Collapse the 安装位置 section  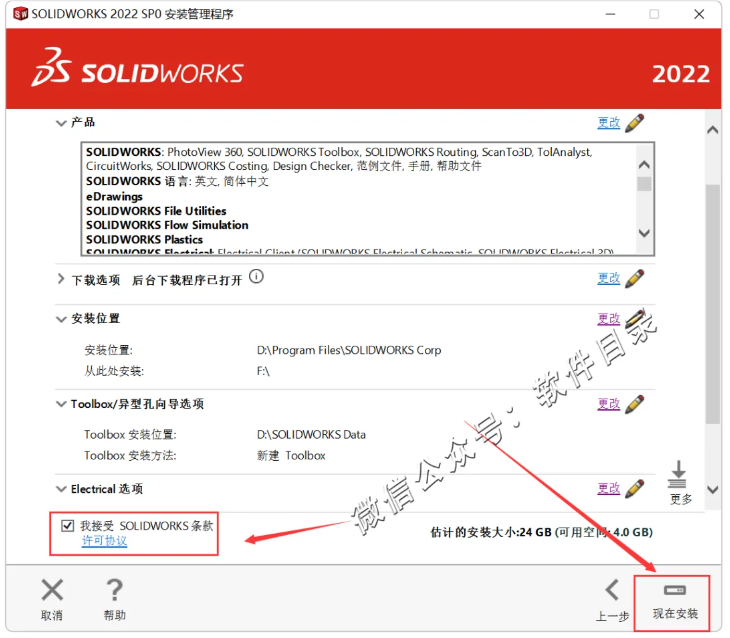pos(61,319)
